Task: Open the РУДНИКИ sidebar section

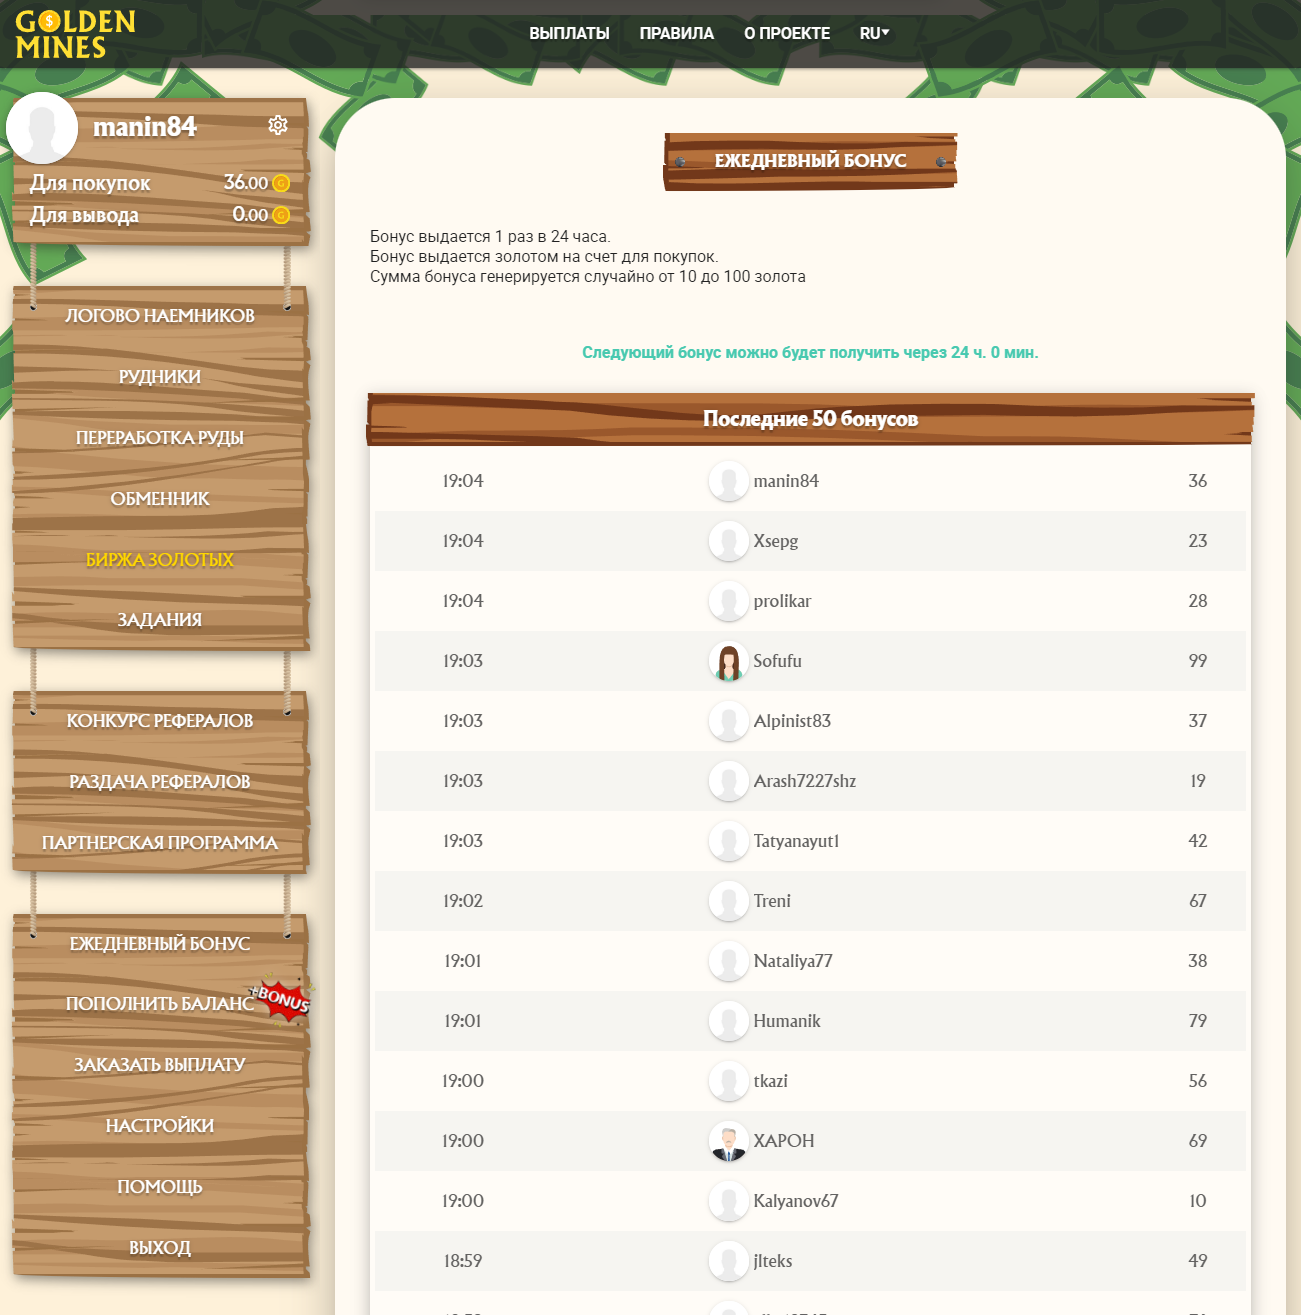Action: coord(160,377)
